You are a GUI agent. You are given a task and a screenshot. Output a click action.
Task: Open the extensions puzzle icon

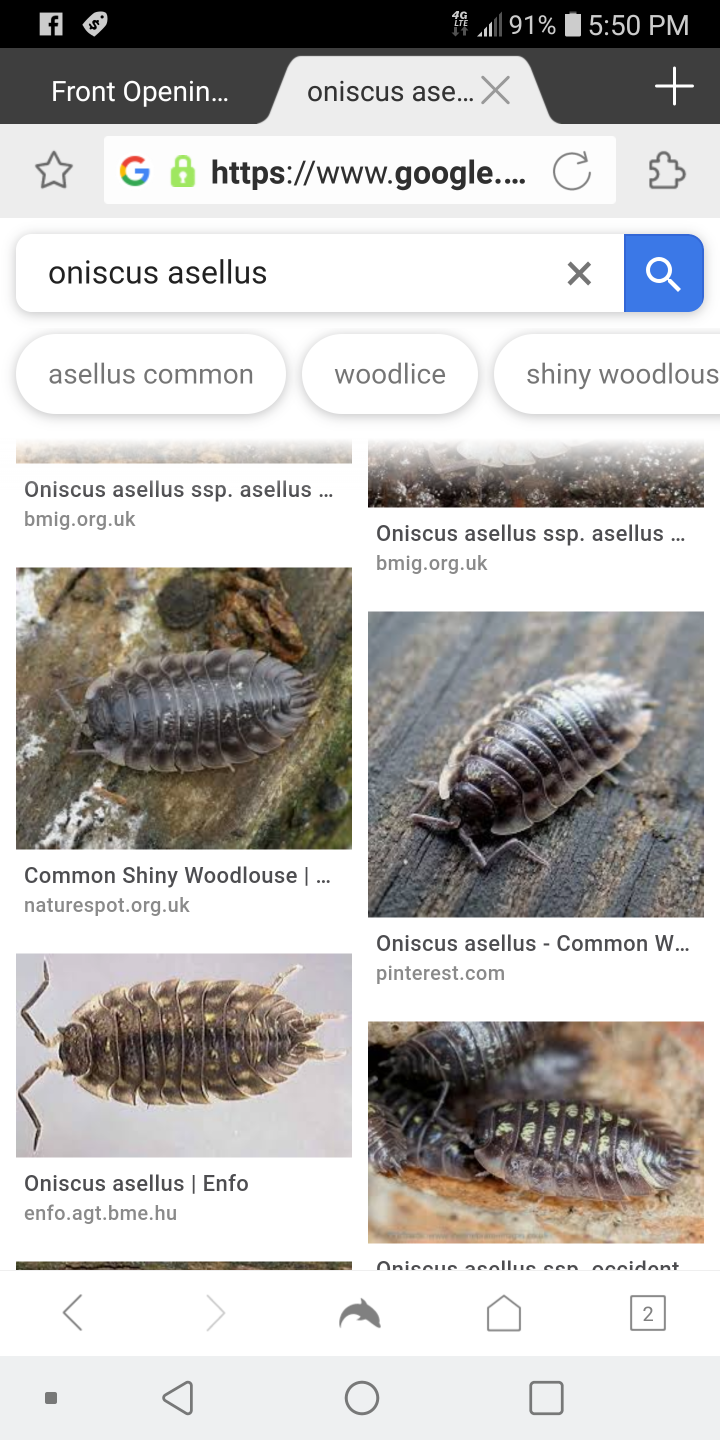tap(666, 171)
